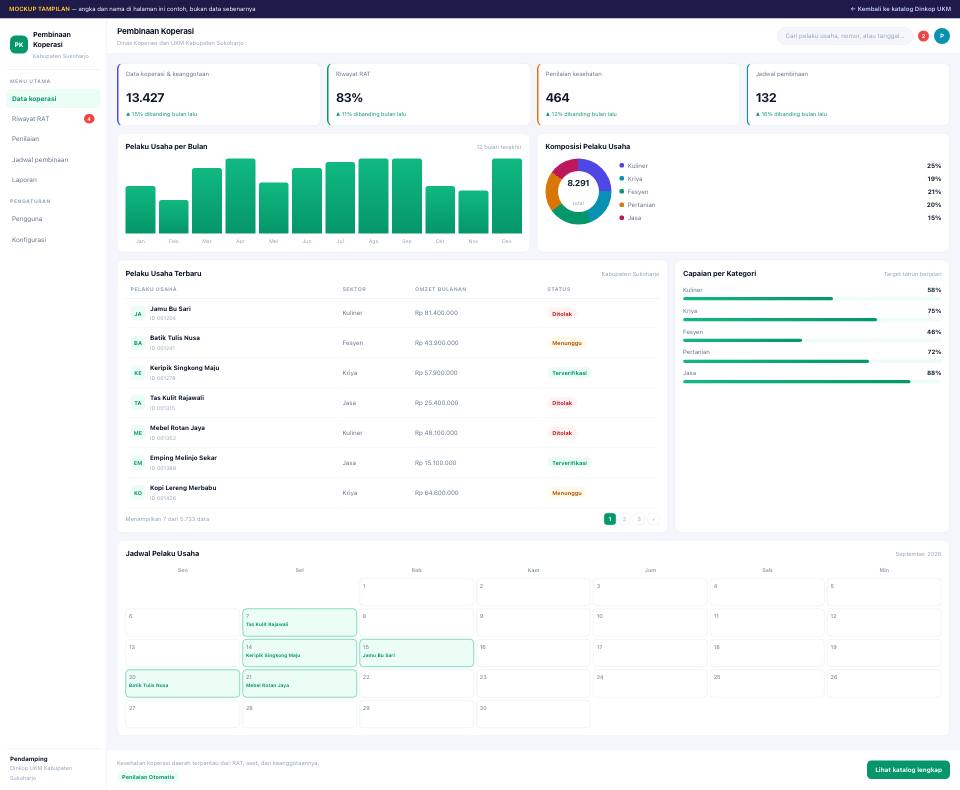Open the Riwayat RAT 83% stat card
This screenshot has width=960, height=790.
[429, 94]
